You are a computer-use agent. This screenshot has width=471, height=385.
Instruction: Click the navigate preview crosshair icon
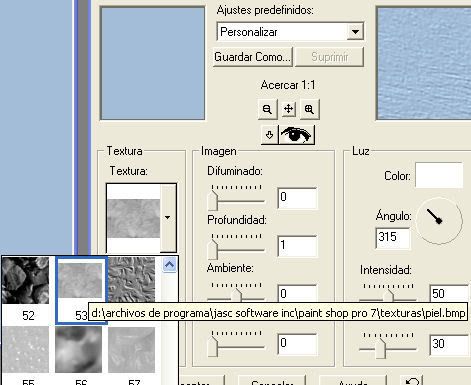pyautogui.click(x=288, y=109)
